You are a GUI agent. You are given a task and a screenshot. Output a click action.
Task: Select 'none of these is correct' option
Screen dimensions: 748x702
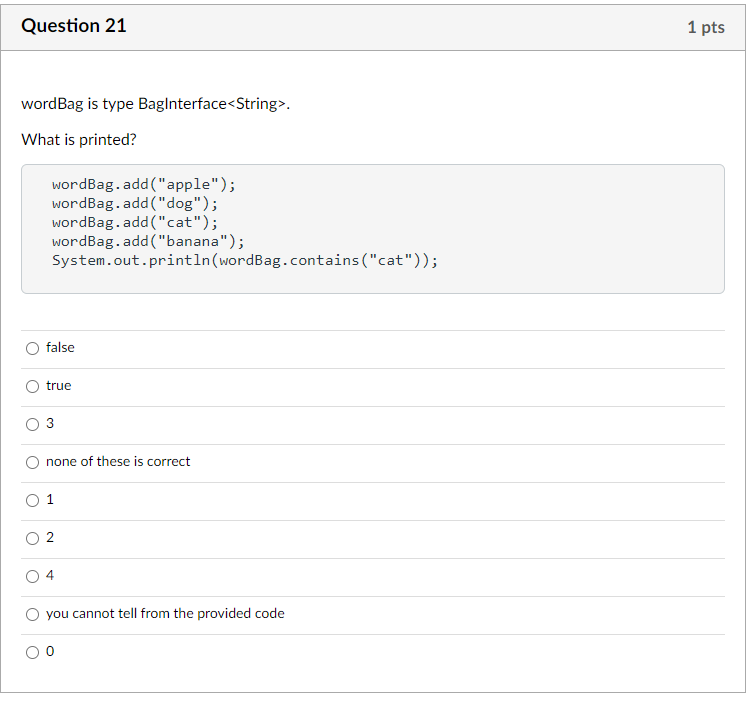[x=32, y=463]
